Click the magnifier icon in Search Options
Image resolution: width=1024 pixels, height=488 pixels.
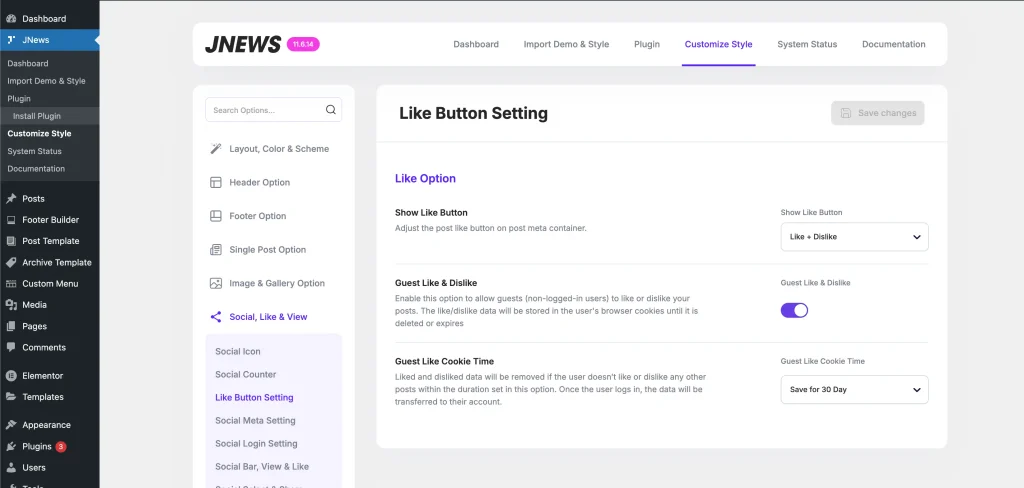[x=330, y=110]
